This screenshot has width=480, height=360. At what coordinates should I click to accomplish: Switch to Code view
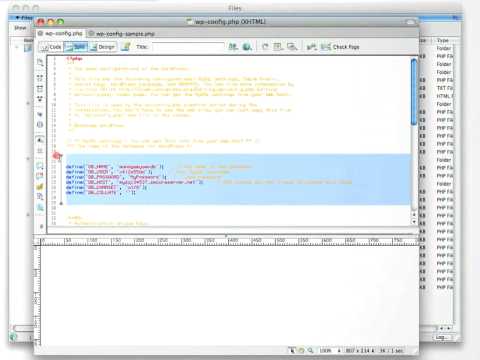(x=51, y=47)
